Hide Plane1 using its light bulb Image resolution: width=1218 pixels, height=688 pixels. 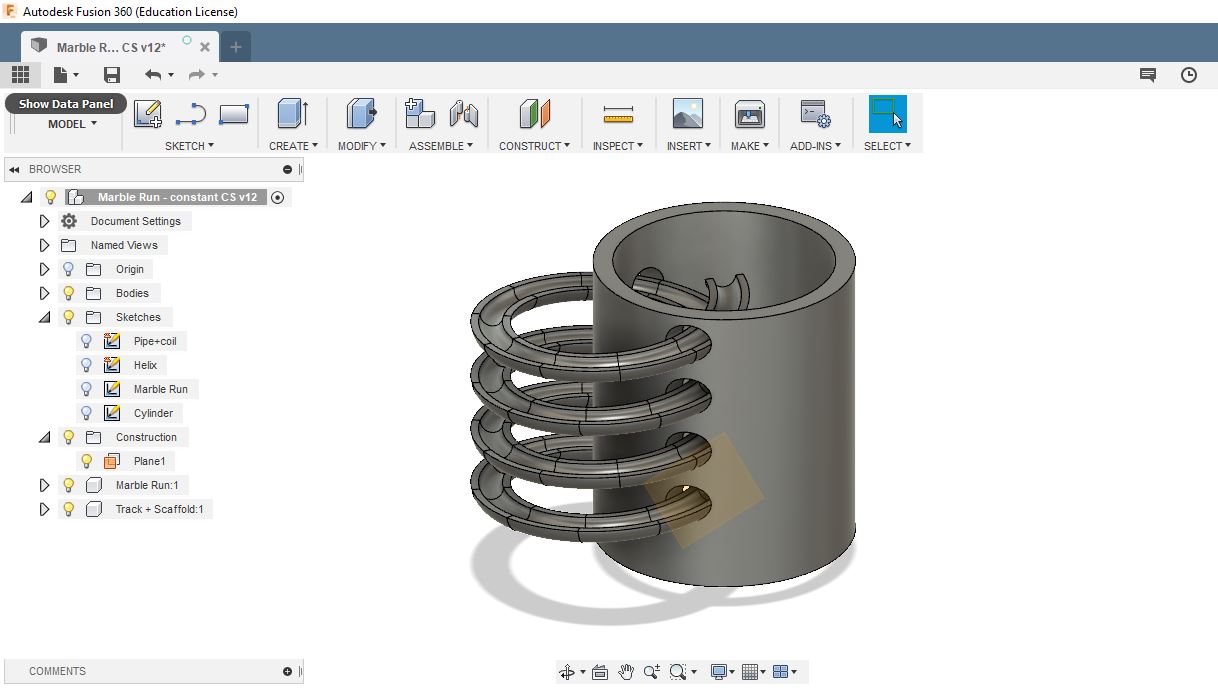coord(86,461)
